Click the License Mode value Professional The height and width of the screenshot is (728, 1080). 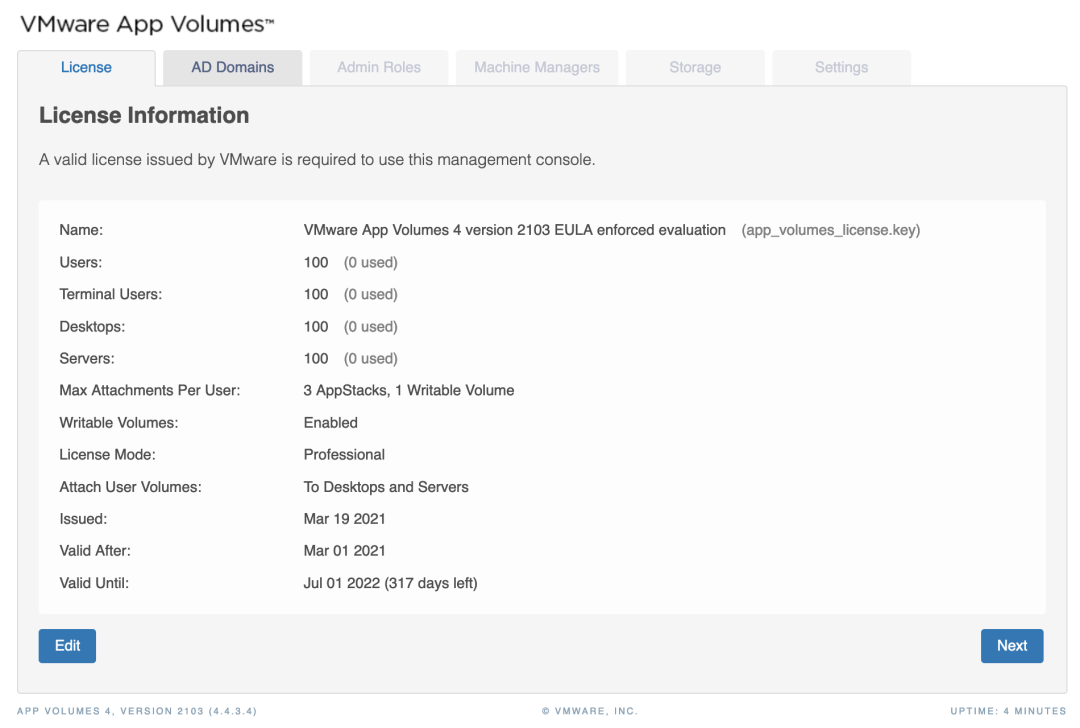(x=344, y=455)
